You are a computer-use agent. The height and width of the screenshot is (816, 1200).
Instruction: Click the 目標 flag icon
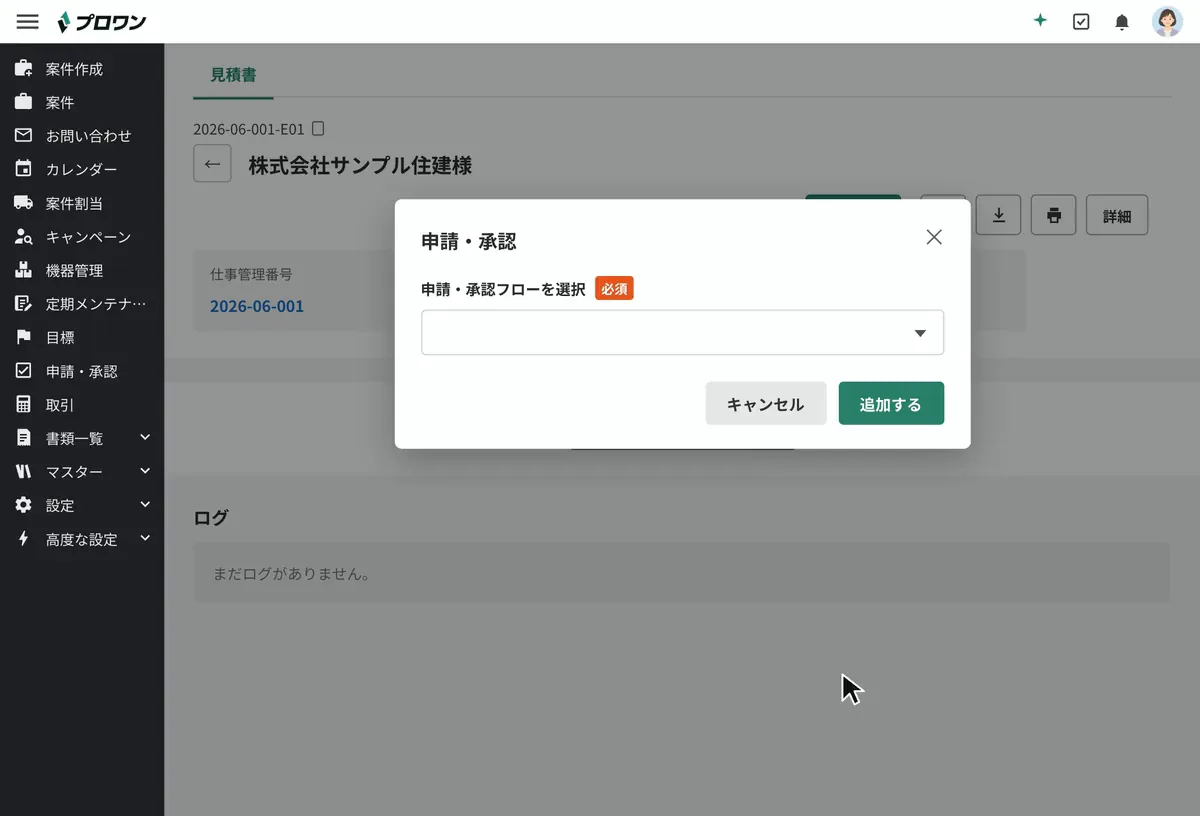click(23, 337)
